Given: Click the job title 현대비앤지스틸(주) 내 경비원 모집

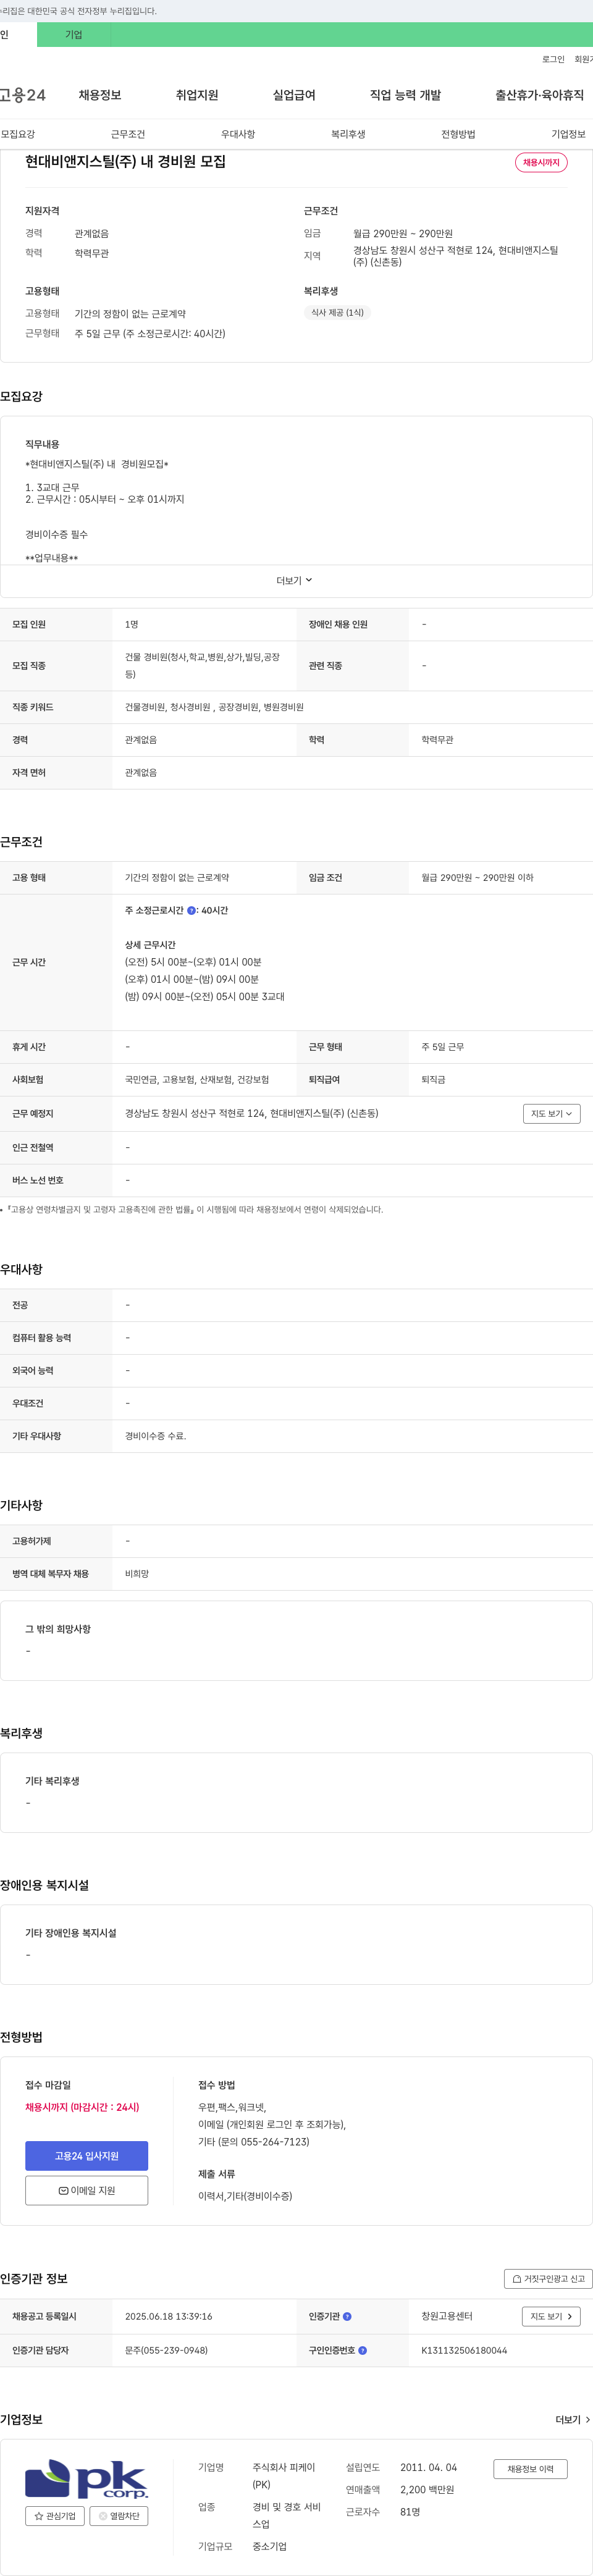Looking at the screenshot, I should pos(125,162).
